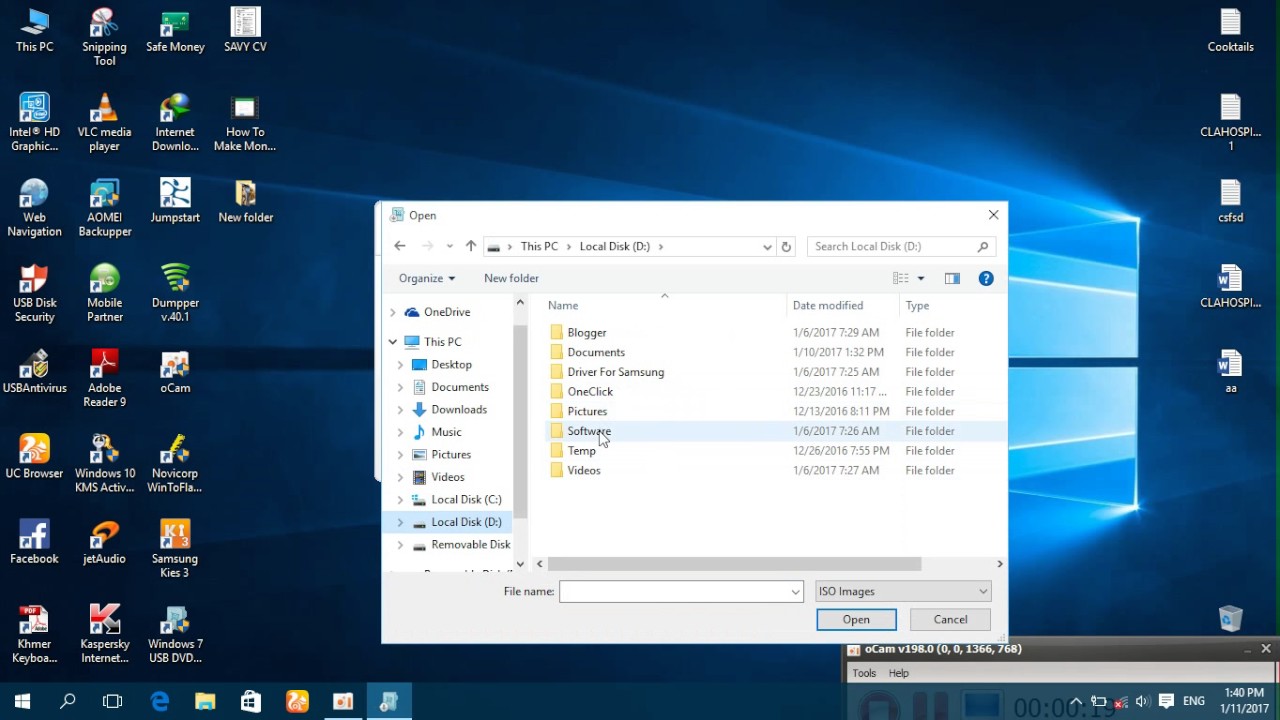Open File Explorer from taskbar
Viewport: 1280px width, 720px height.
[205, 701]
